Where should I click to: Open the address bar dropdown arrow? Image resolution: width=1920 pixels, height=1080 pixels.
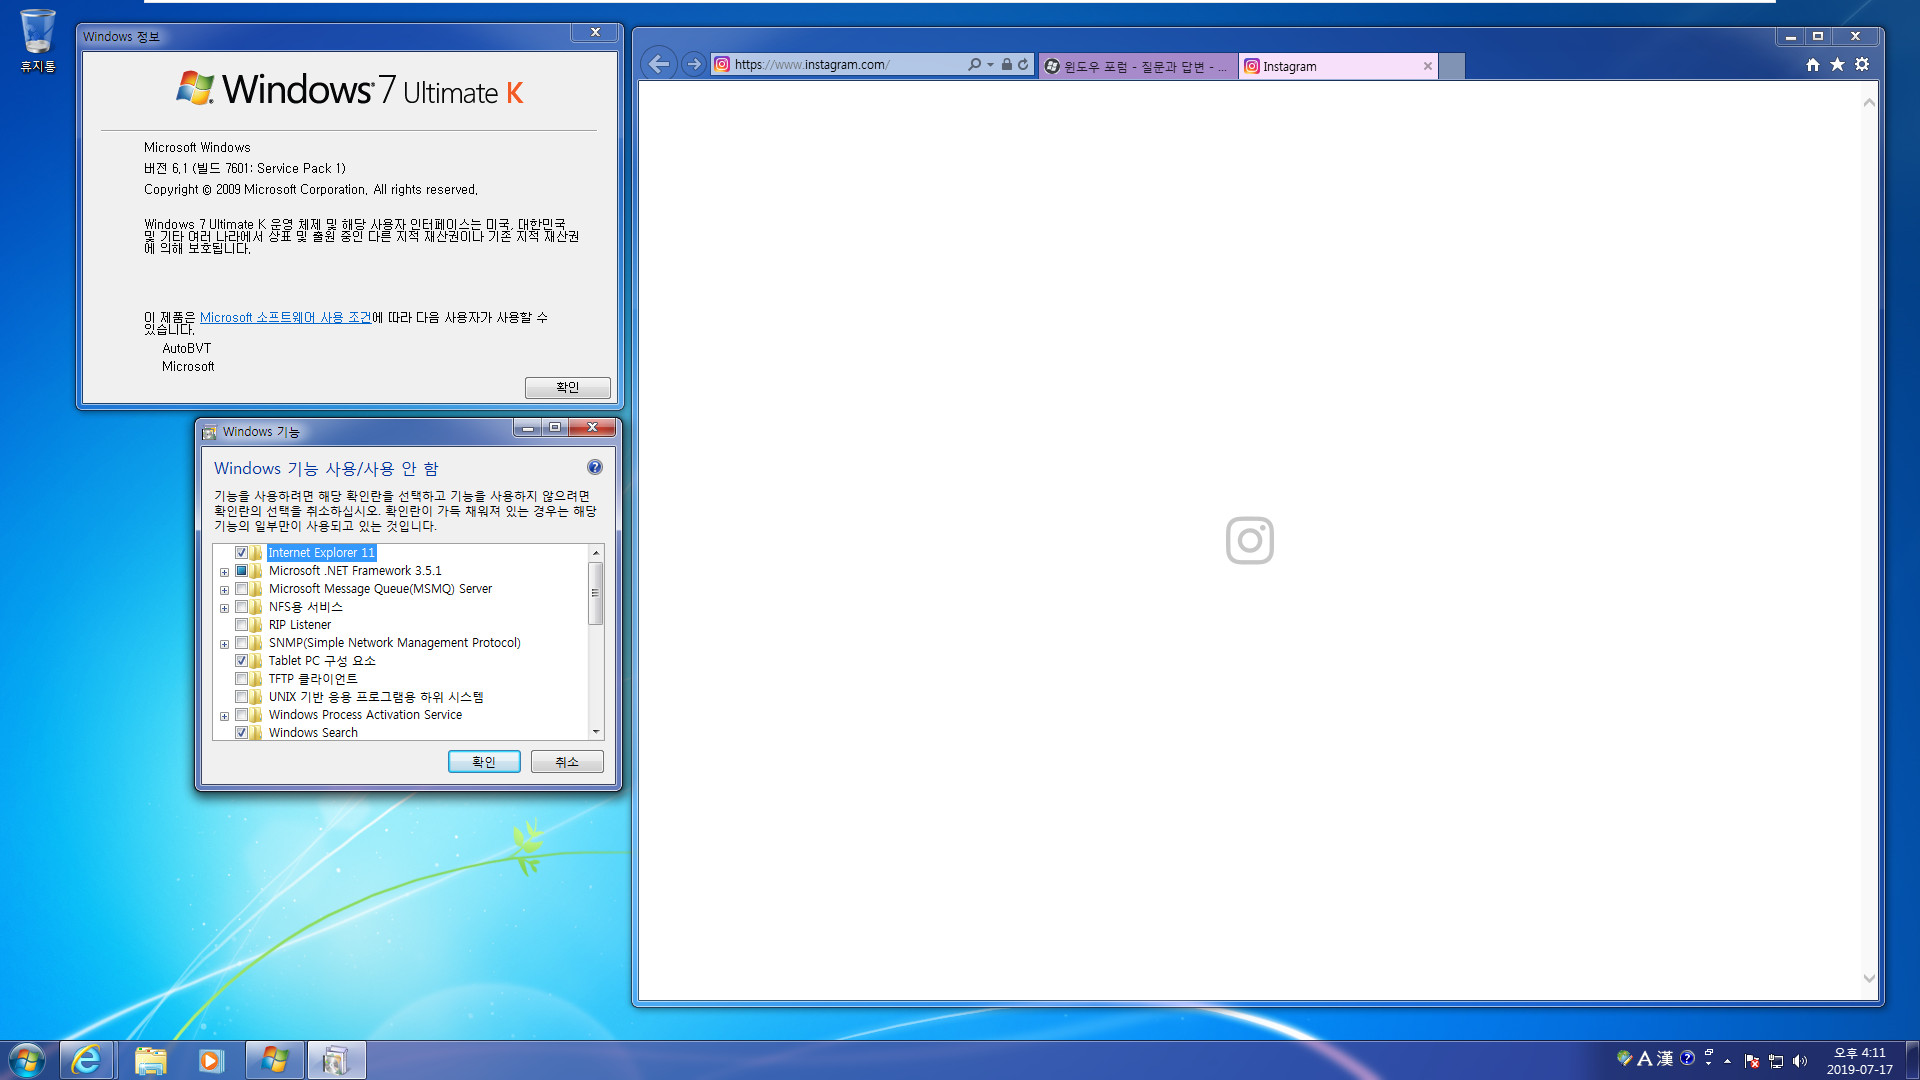point(990,64)
